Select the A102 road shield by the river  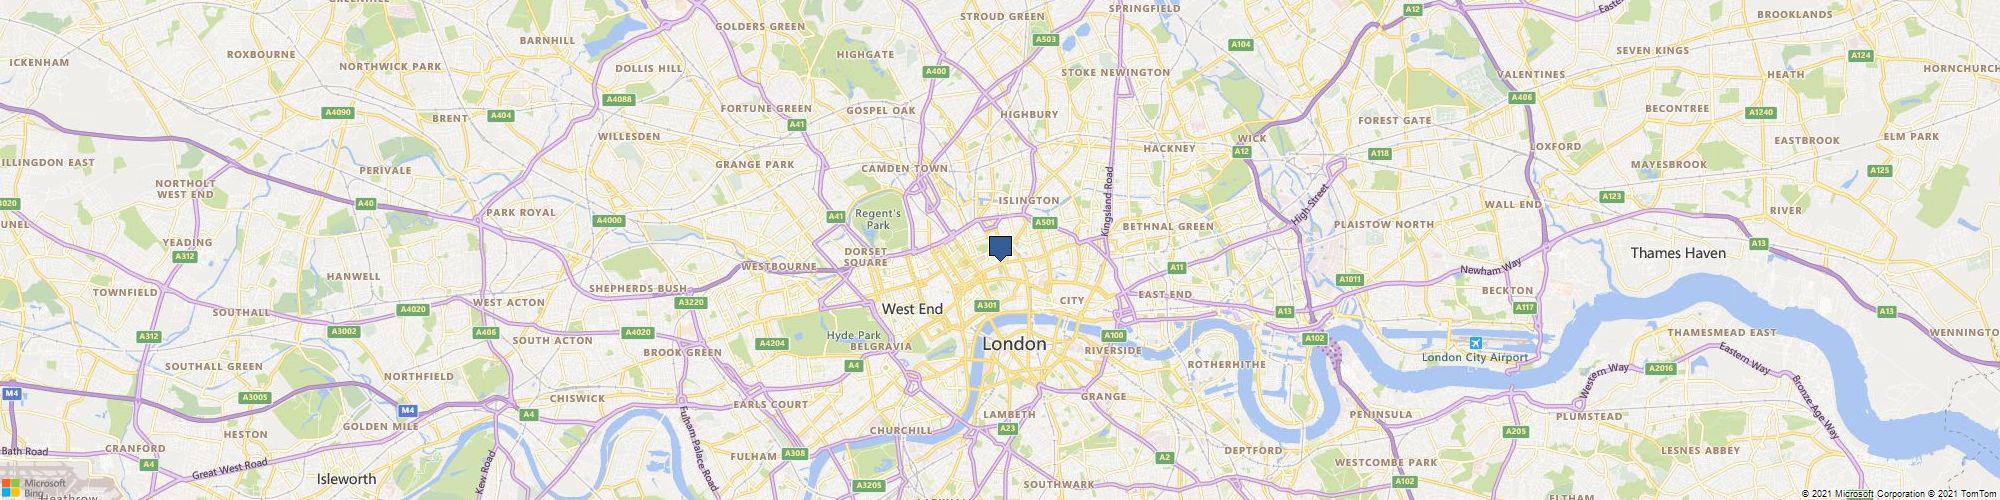(1314, 339)
